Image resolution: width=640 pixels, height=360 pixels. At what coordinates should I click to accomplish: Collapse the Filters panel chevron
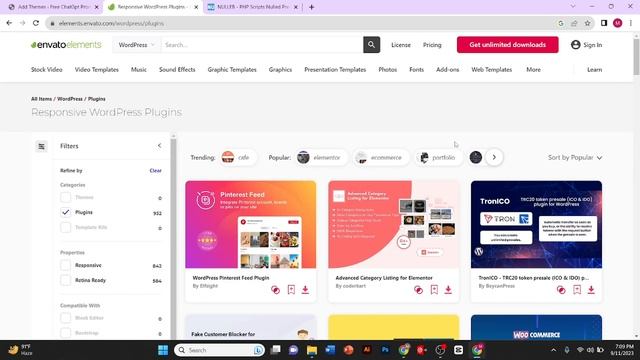point(159,146)
